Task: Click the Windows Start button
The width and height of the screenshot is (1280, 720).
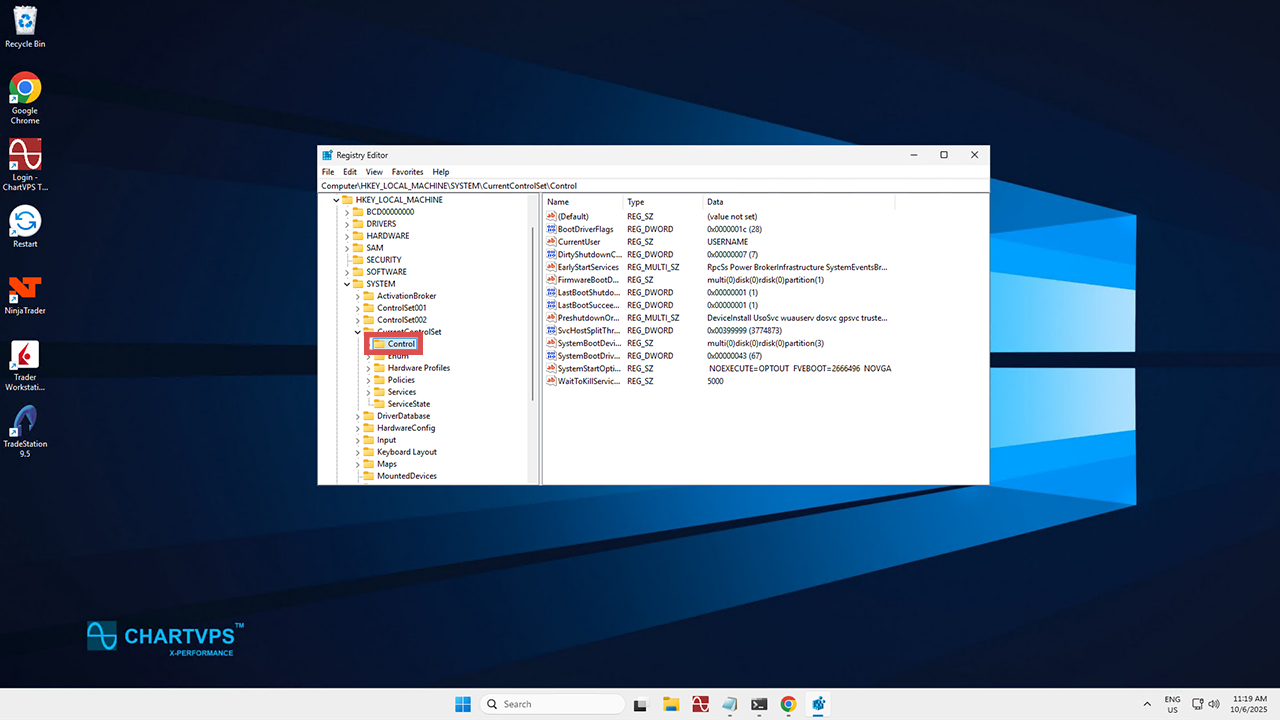Action: [463, 704]
